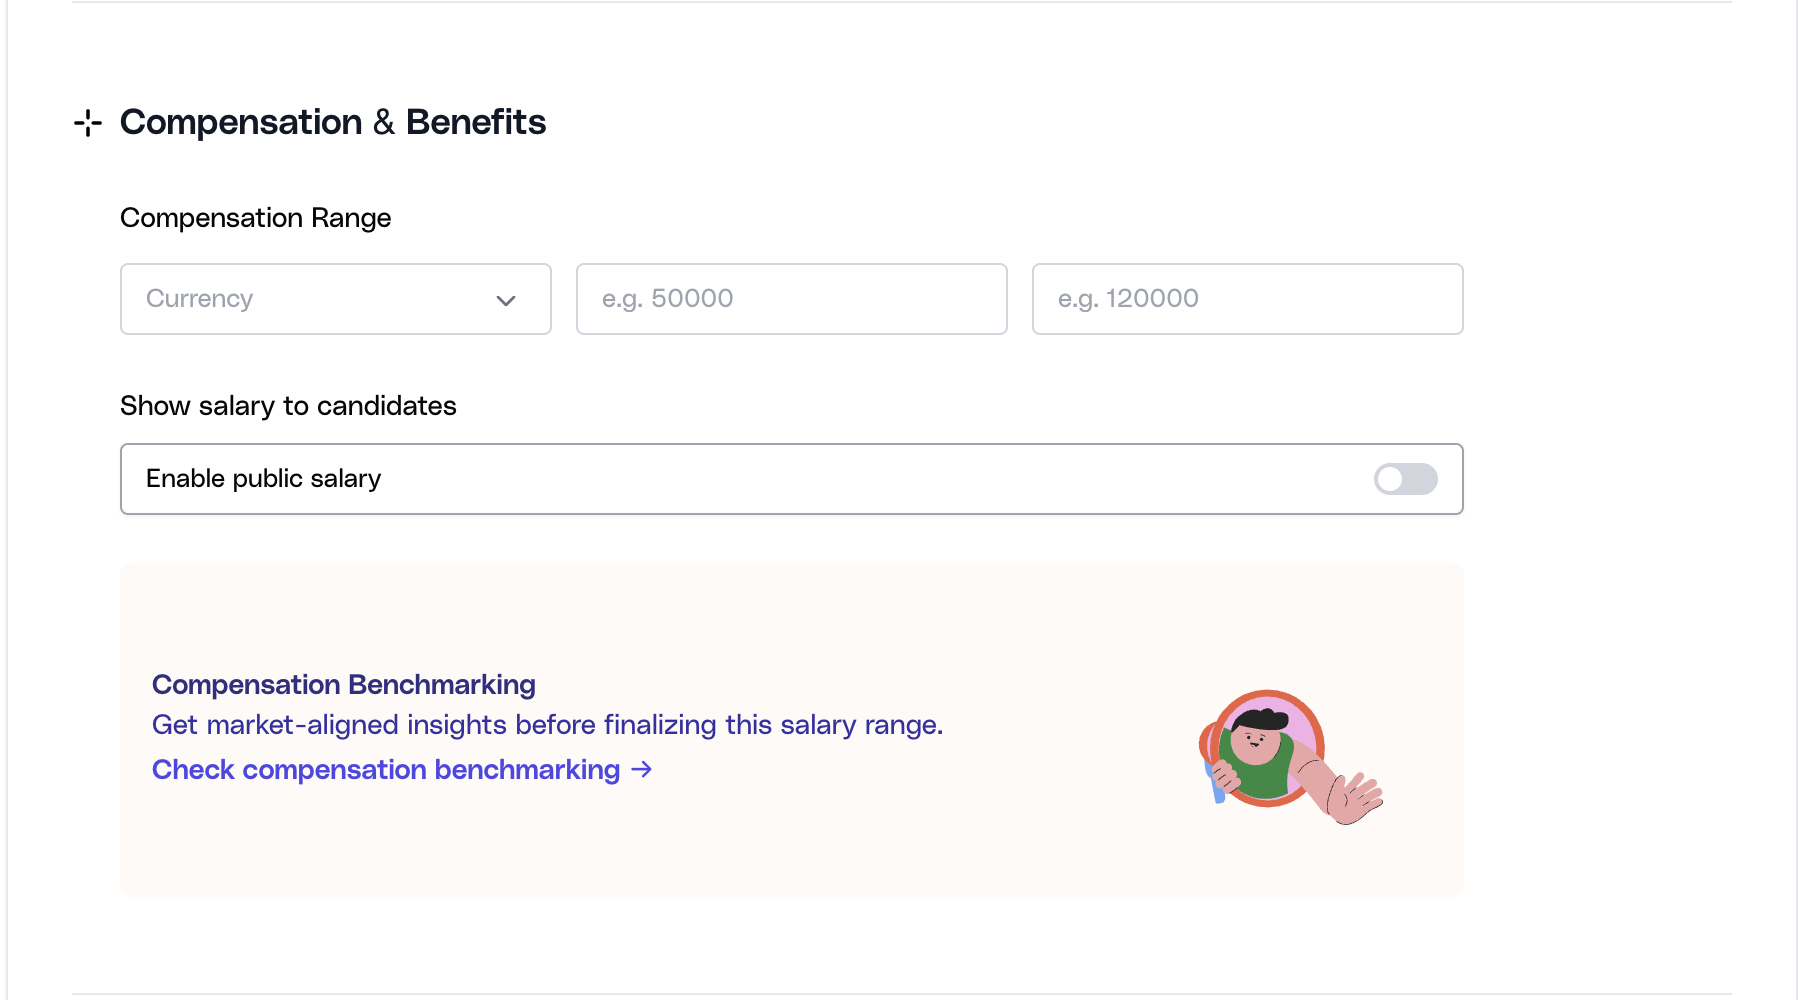Click the toggle knob inside Enable public salary

[1391, 479]
